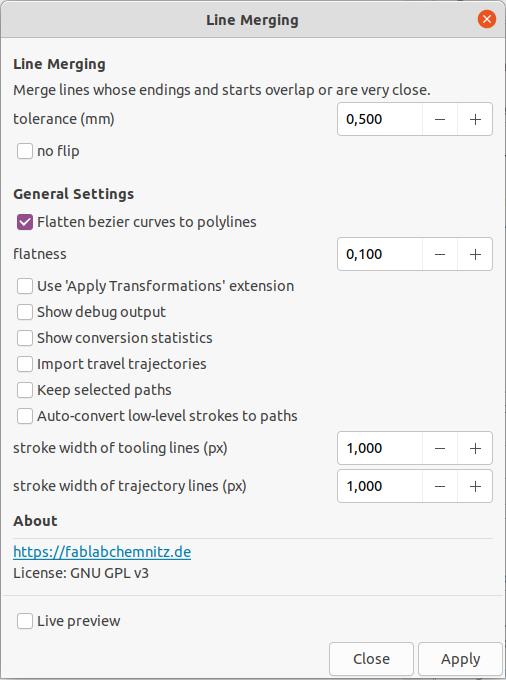
Task: Decrease flatness value with minus icon
Action: tap(440, 254)
